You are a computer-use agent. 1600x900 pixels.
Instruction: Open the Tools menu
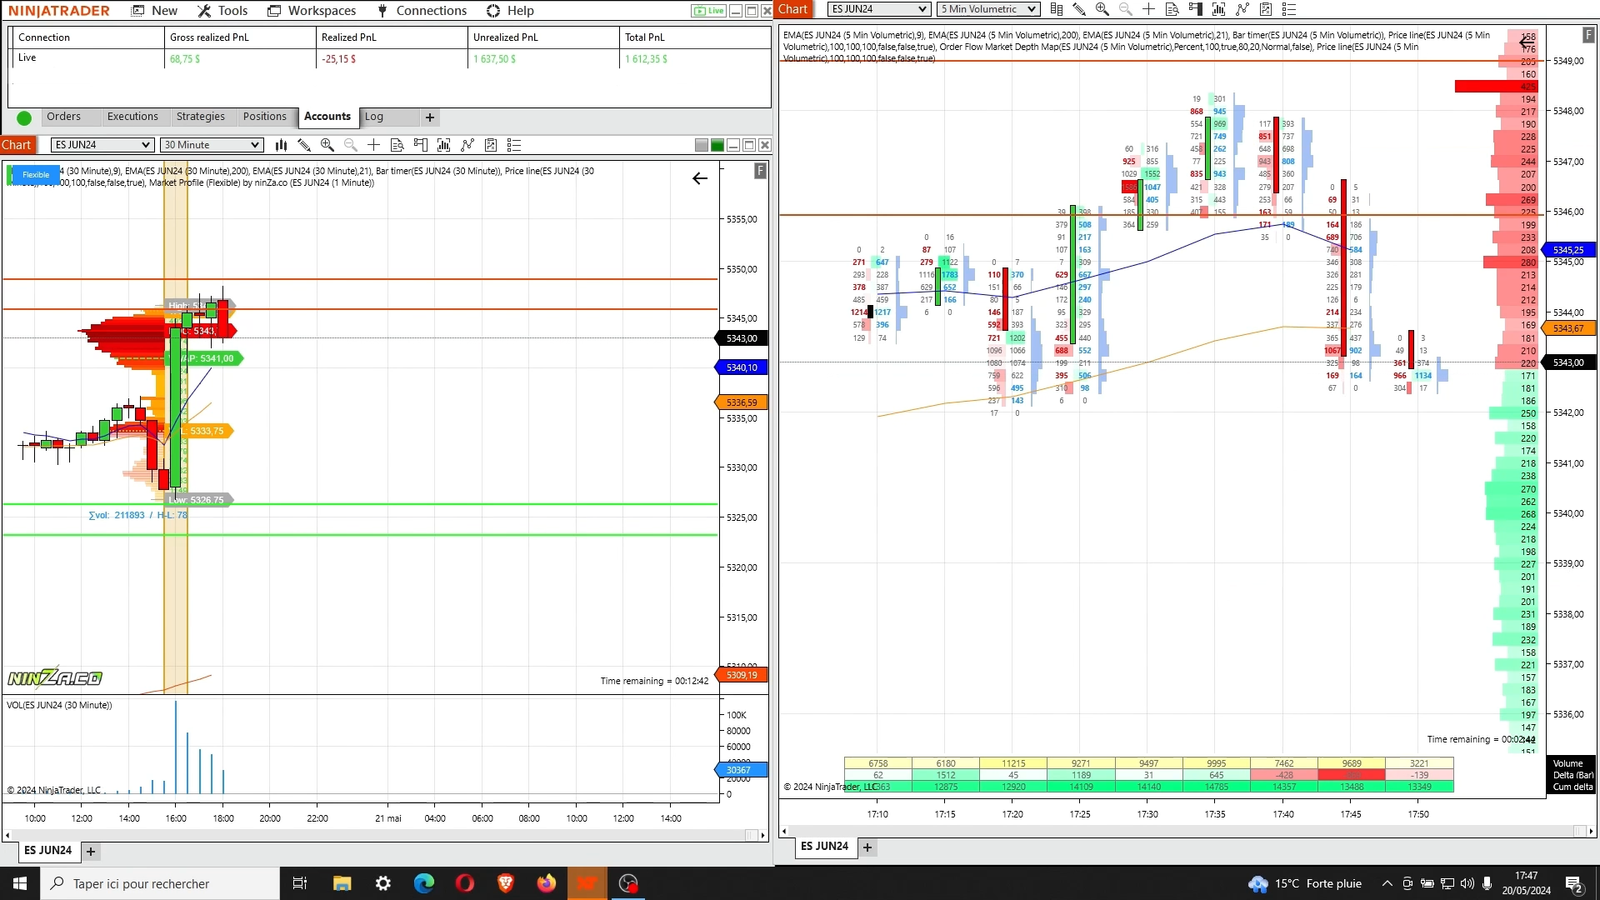coord(222,10)
